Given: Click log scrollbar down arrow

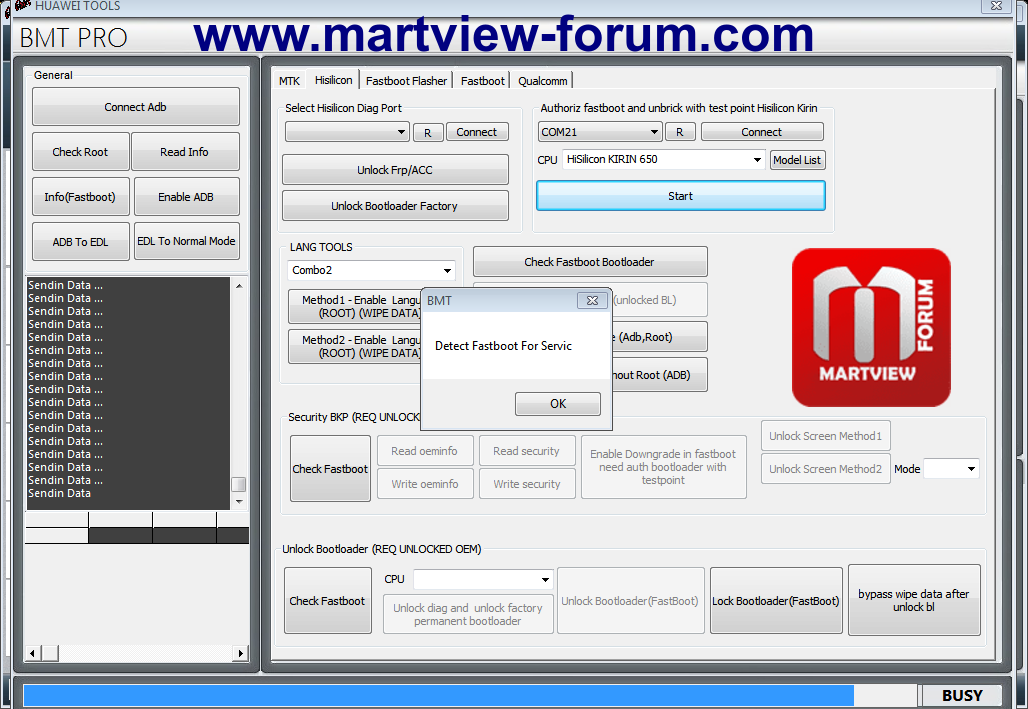Looking at the screenshot, I should [x=239, y=502].
